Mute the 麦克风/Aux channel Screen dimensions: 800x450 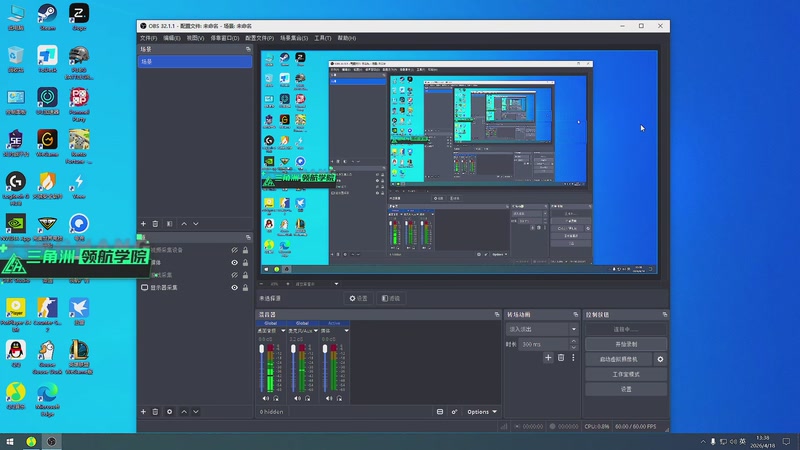[297, 398]
